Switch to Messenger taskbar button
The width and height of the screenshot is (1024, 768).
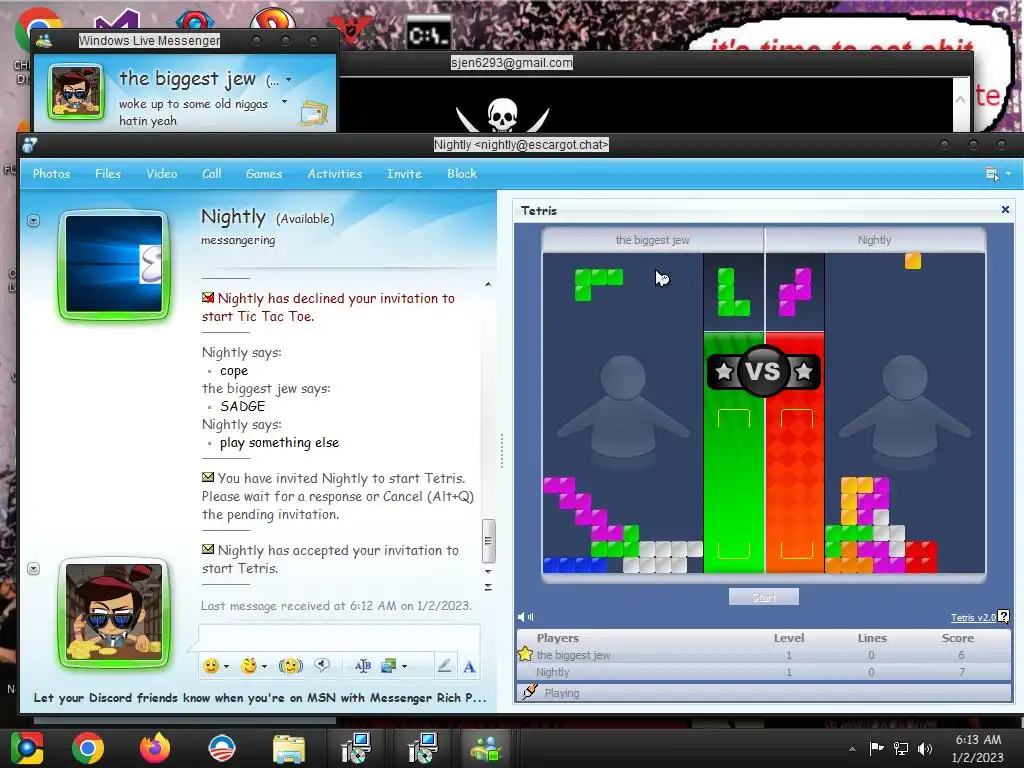[485, 748]
